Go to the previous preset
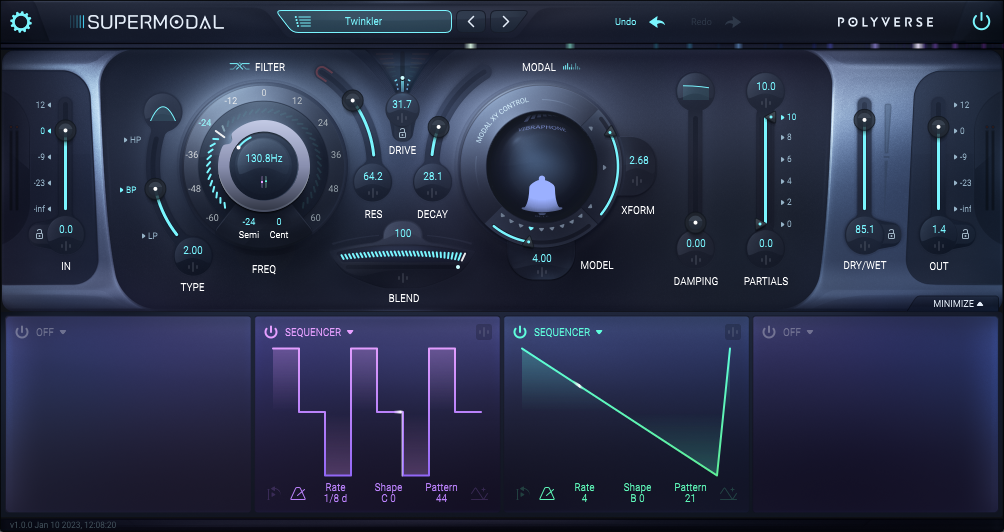The height and width of the screenshot is (532, 1004). (472, 21)
